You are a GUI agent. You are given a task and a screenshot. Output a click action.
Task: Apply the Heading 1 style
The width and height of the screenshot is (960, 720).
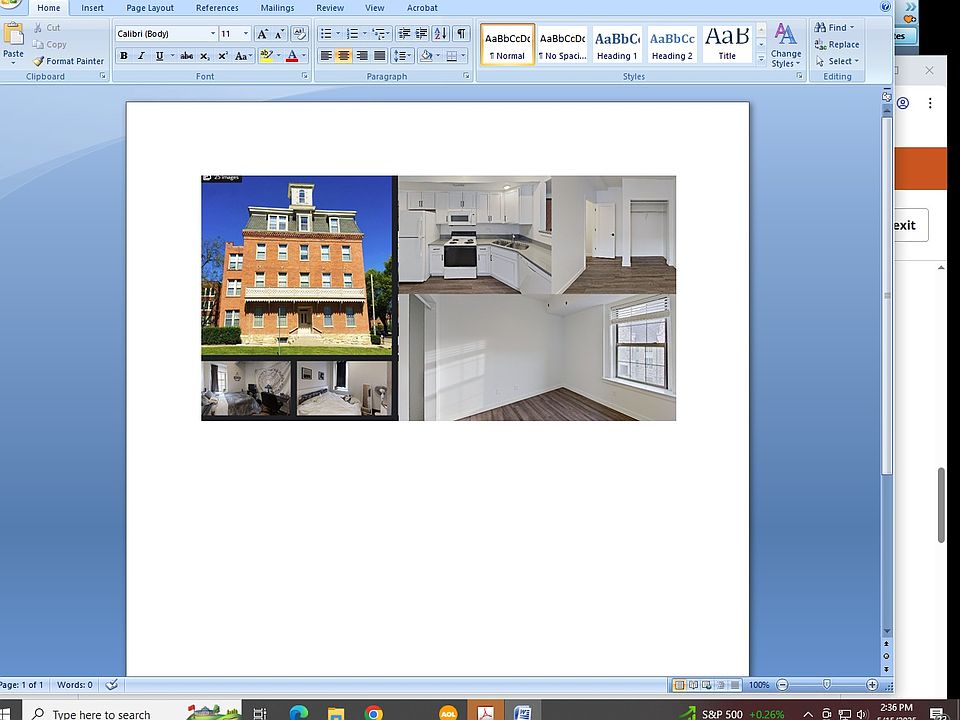point(617,45)
